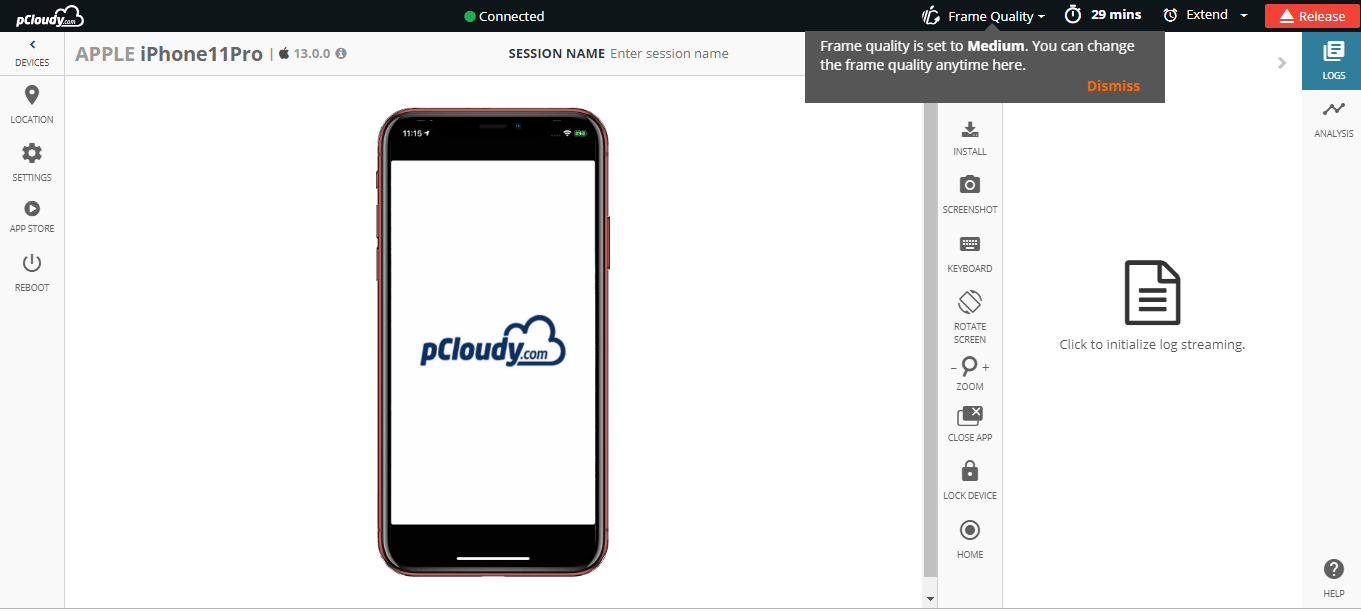The image size is (1361, 612).
Task: Open device Settings in the sidebar
Action: tap(32, 162)
